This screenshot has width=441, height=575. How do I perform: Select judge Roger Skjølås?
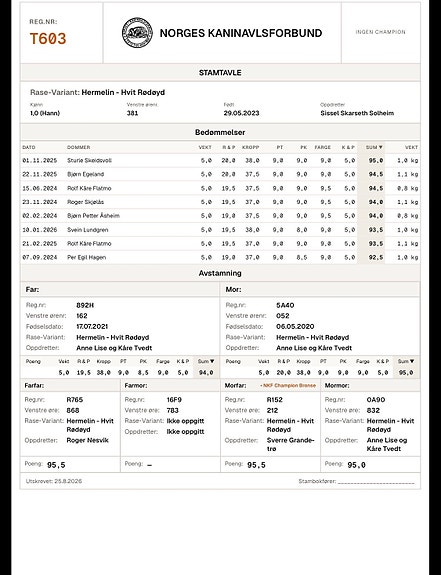(85, 202)
